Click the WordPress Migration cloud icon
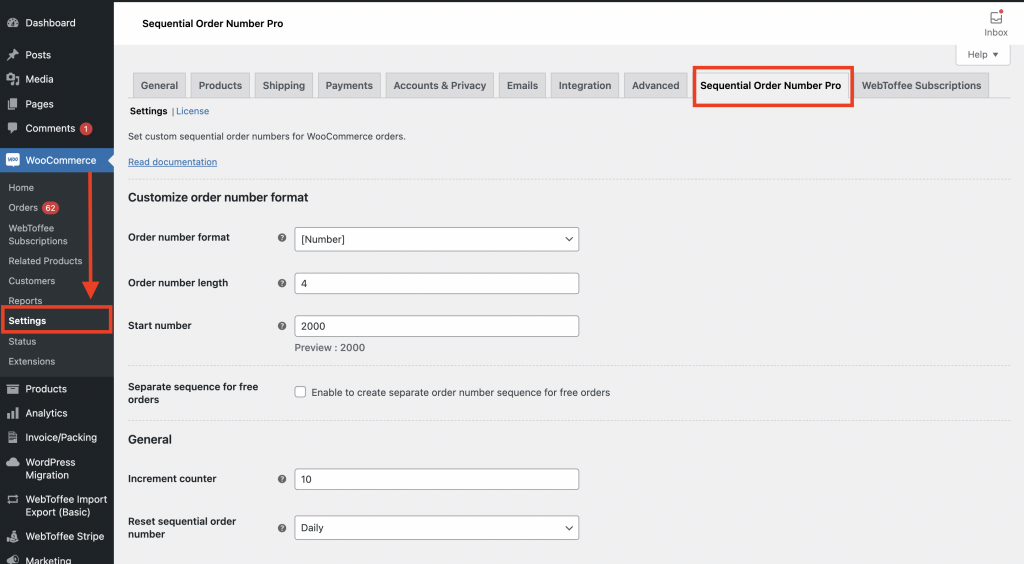 click(12, 462)
